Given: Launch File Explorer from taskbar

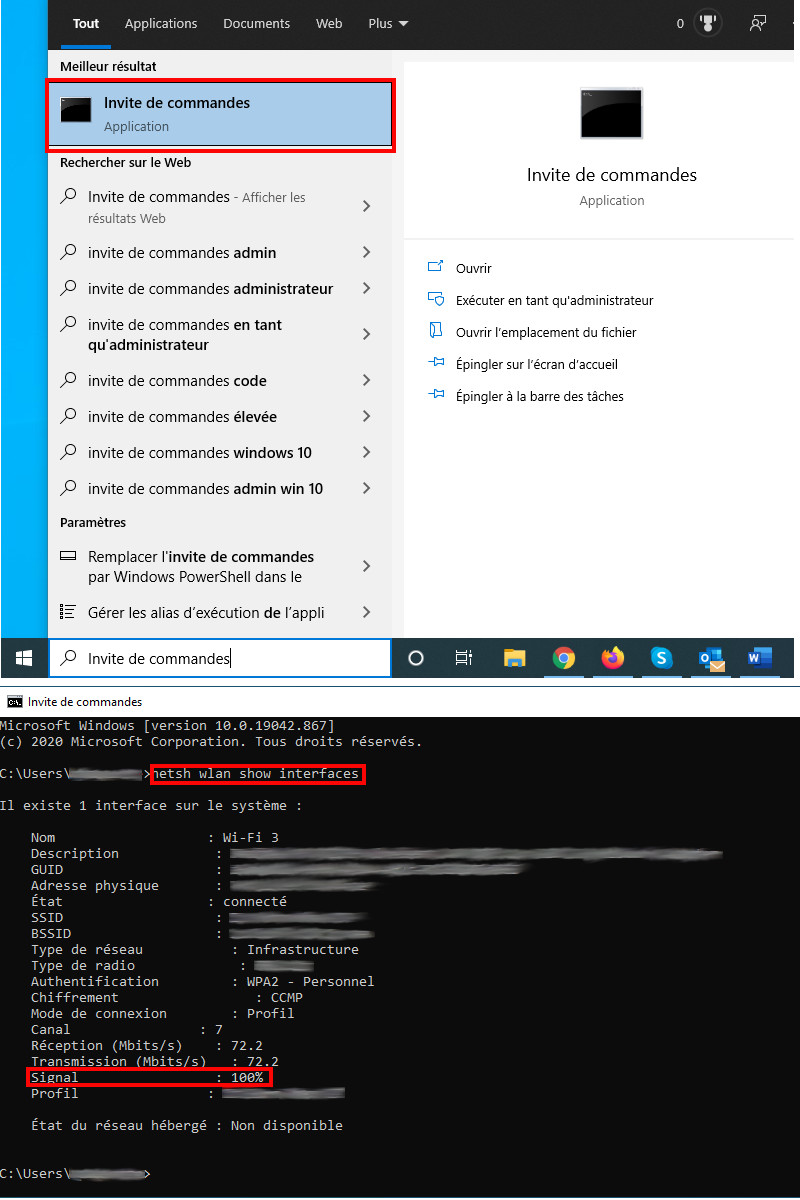Looking at the screenshot, I should 514,658.
